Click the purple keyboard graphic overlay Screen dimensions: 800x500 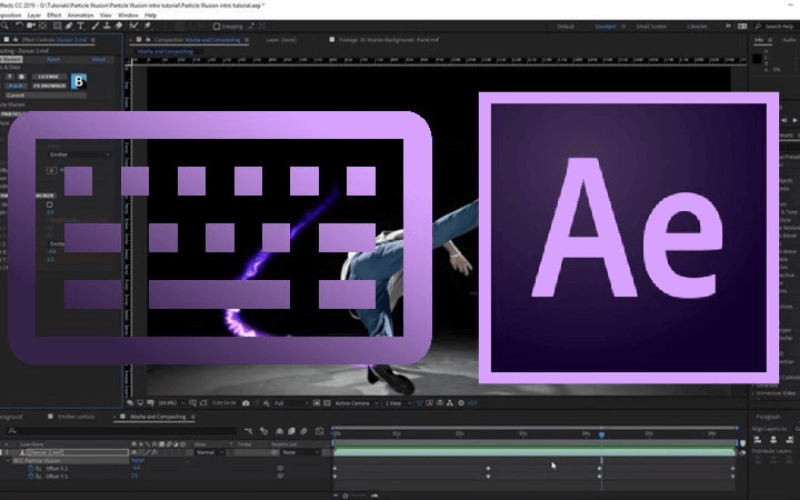220,238
